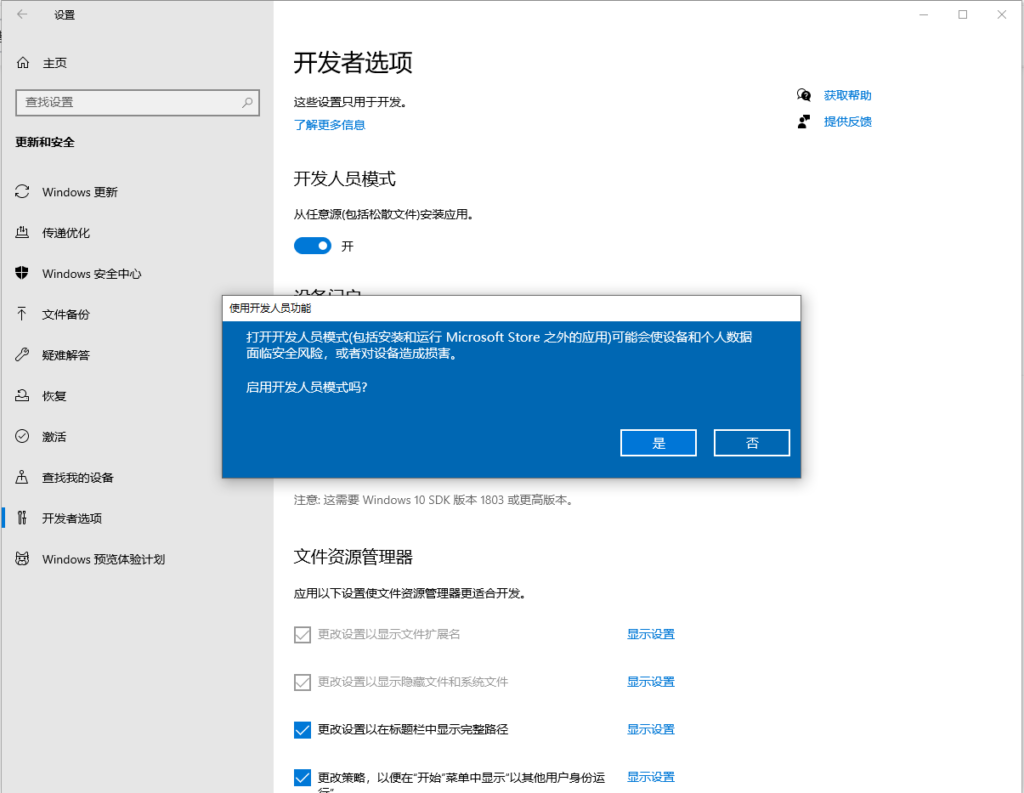This screenshot has height=793, width=1024.
Task: Uncheck 更改设置以在标题栏中显示完整路径 checkbox
Action: click(302, 730)
